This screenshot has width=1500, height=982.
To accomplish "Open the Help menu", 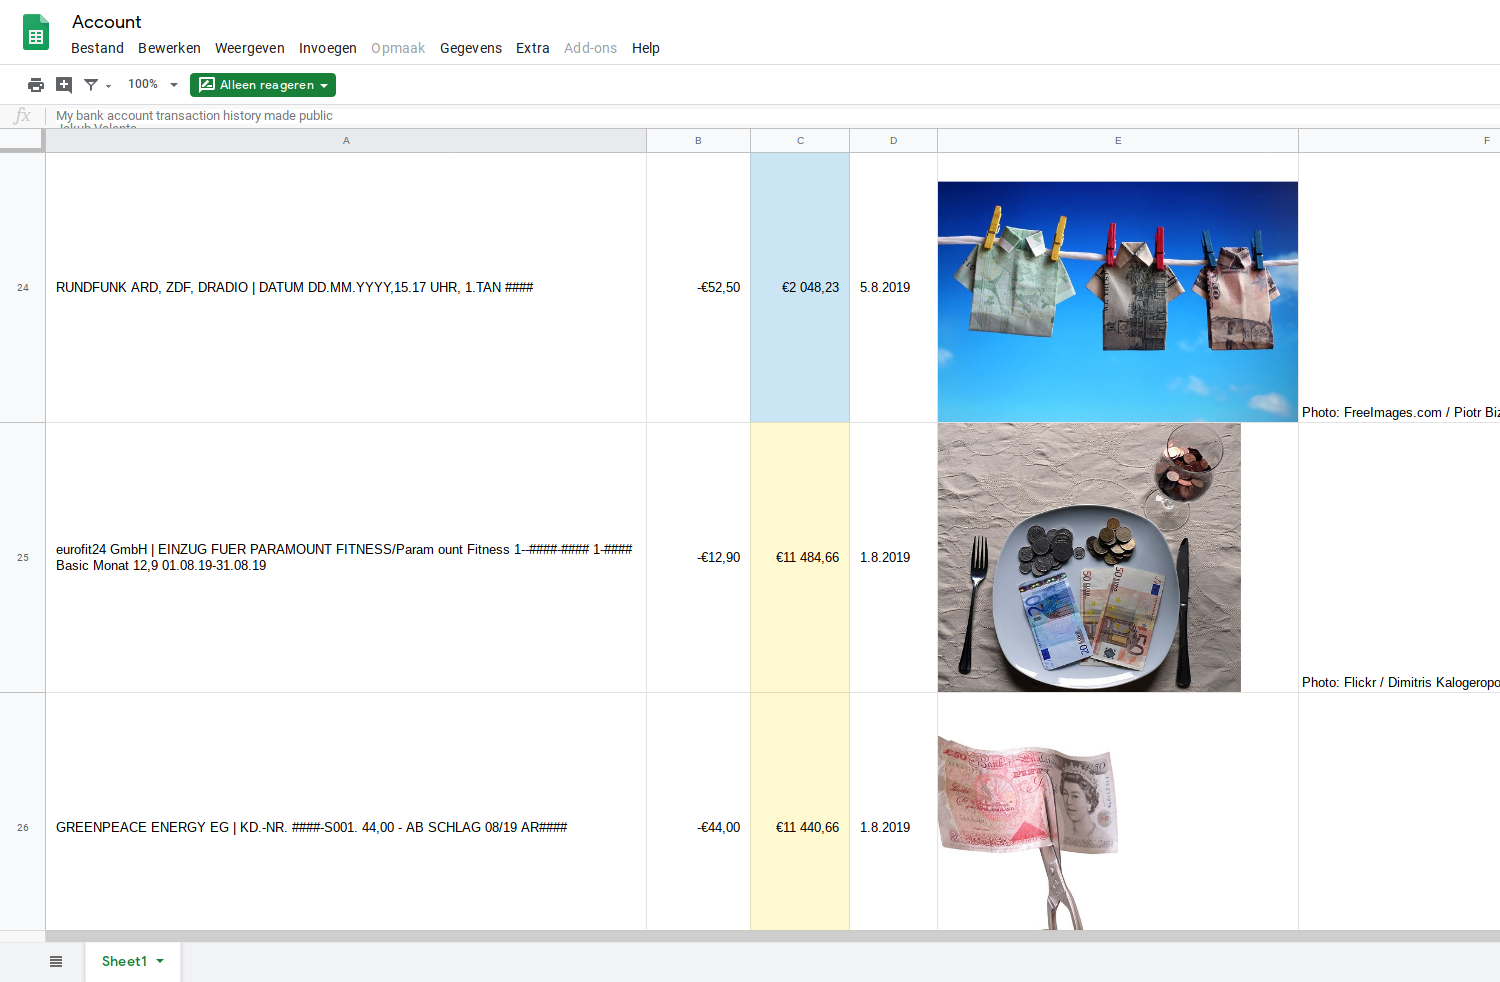I will click(645, 48).
